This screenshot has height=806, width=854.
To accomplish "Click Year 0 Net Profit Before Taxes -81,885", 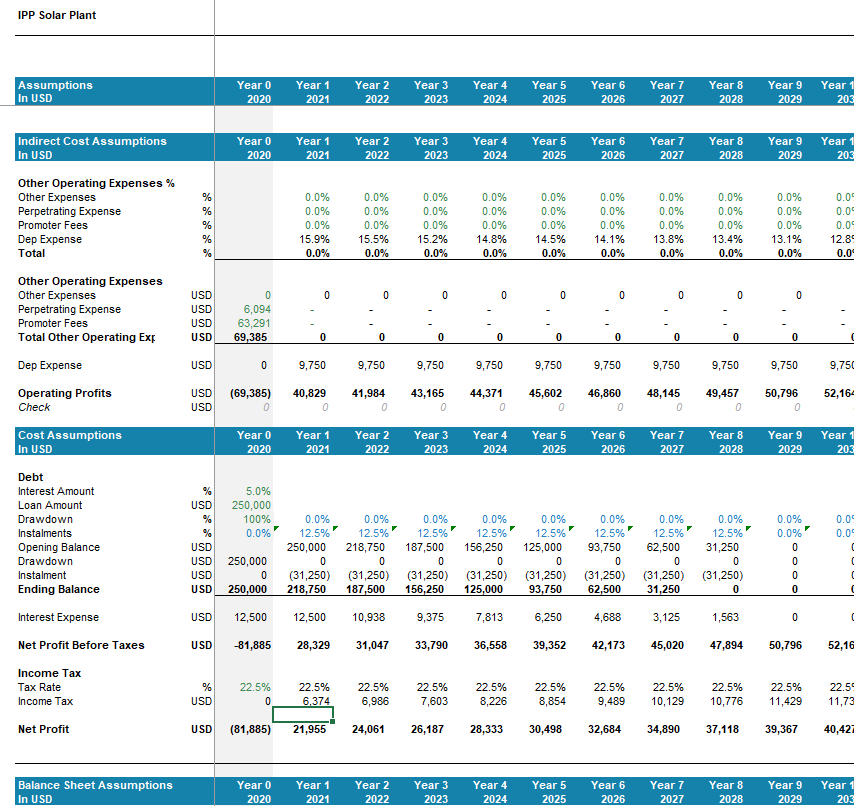I will point(250,646).
